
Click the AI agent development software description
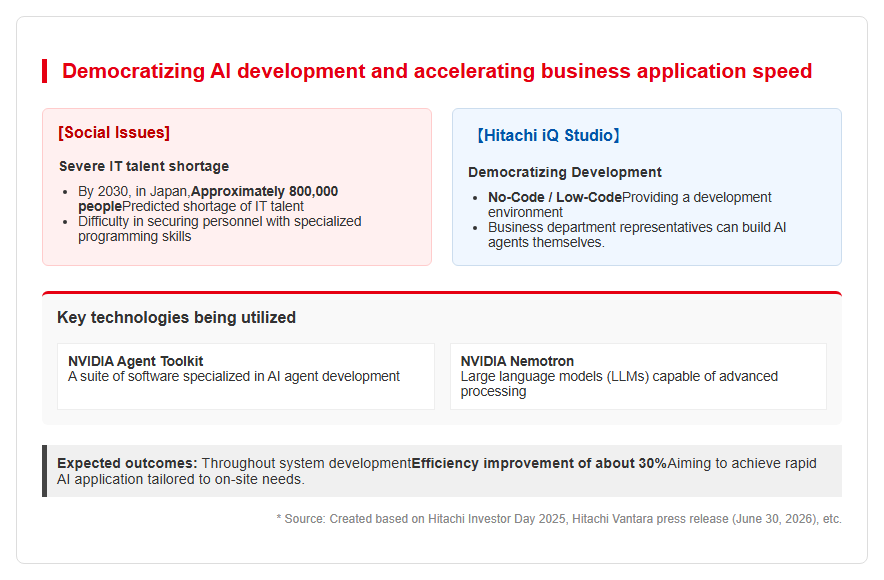(x=234, y=377)
